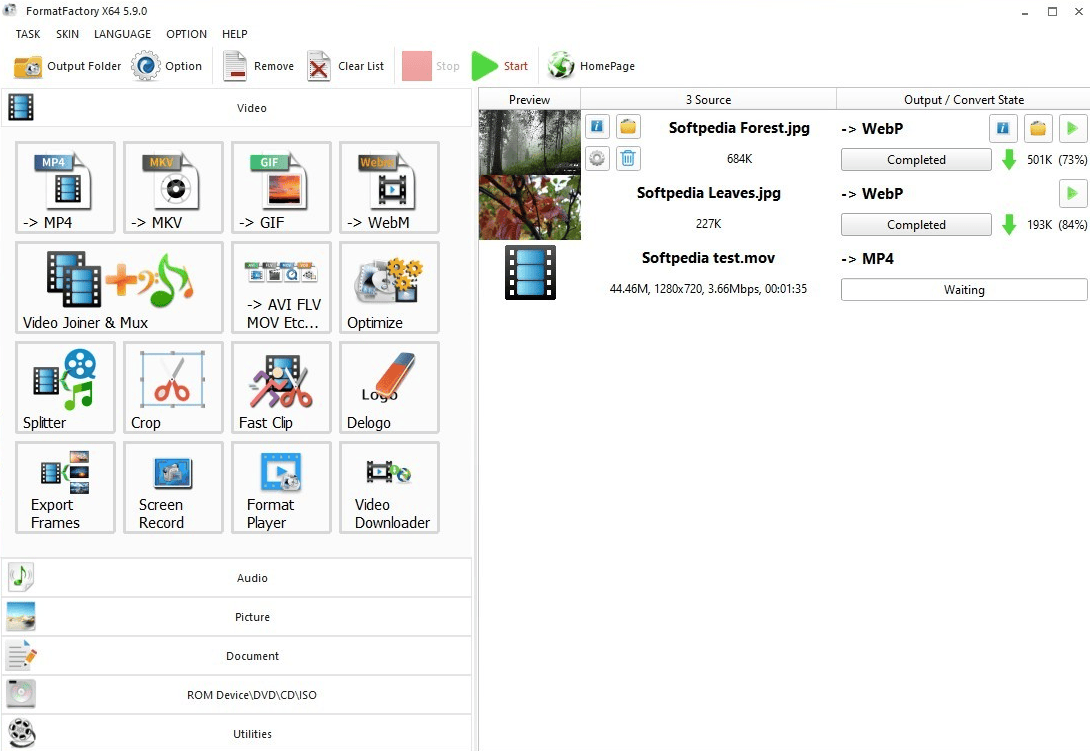Image resolution: width=1090 pixels, height=751 pixels.
Task: Collapse the Video category header
Action: tap(236, 108)
